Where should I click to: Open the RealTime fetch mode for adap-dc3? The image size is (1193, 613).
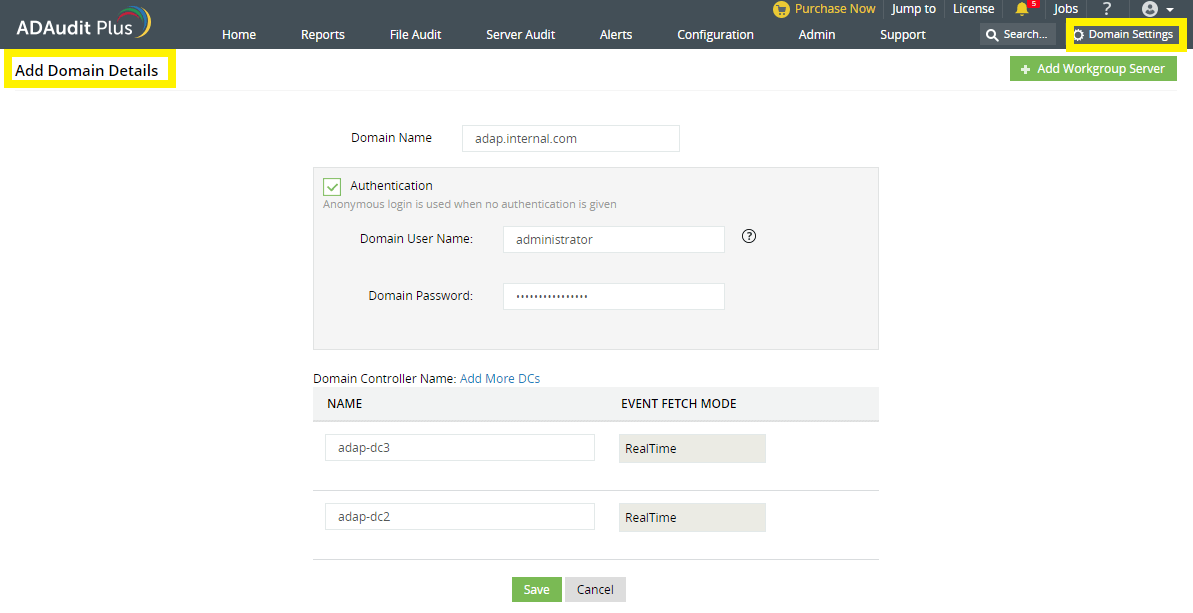point(691,447)
